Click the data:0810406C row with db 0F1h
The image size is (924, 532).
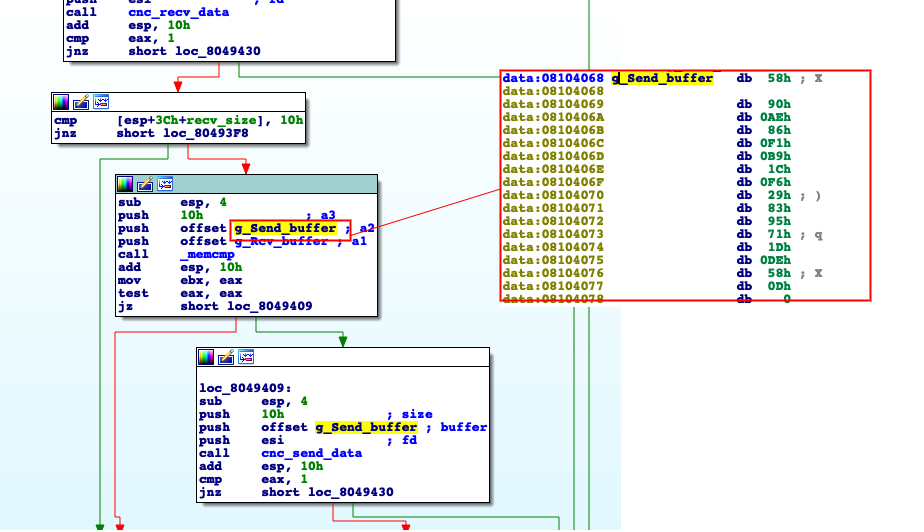click(646, 143)
